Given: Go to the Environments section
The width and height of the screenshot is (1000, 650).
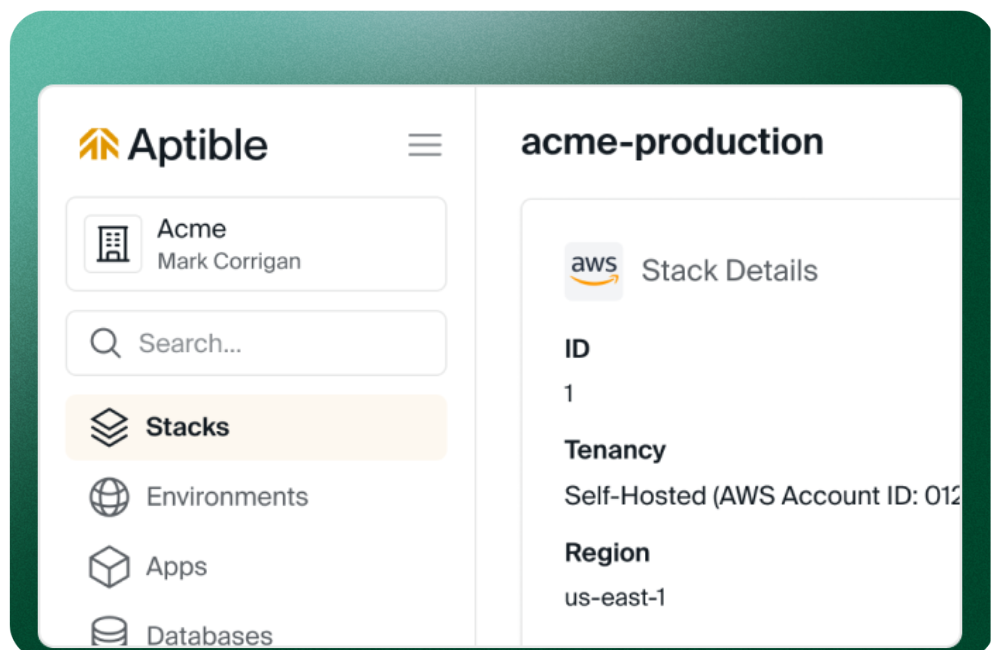Looking at the screenshot, I should click(227, 497).
